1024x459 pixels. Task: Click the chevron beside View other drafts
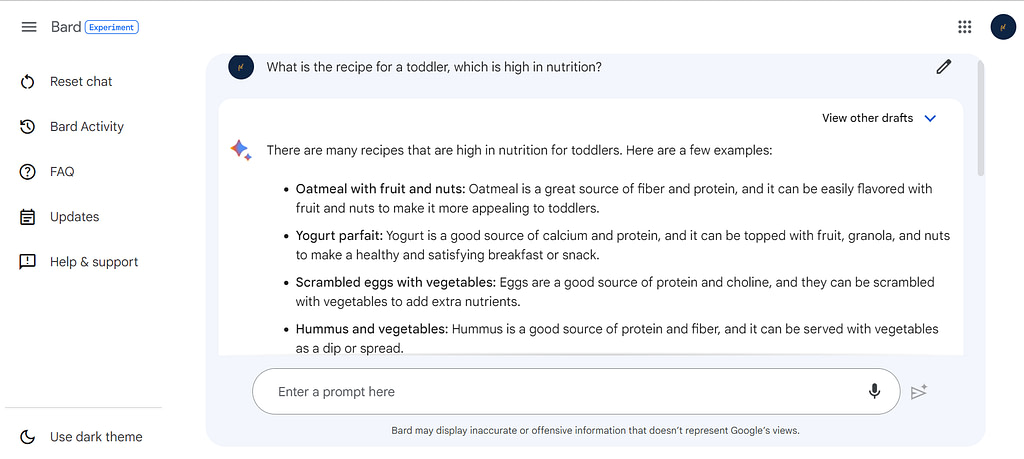click(x=931, y=118)
